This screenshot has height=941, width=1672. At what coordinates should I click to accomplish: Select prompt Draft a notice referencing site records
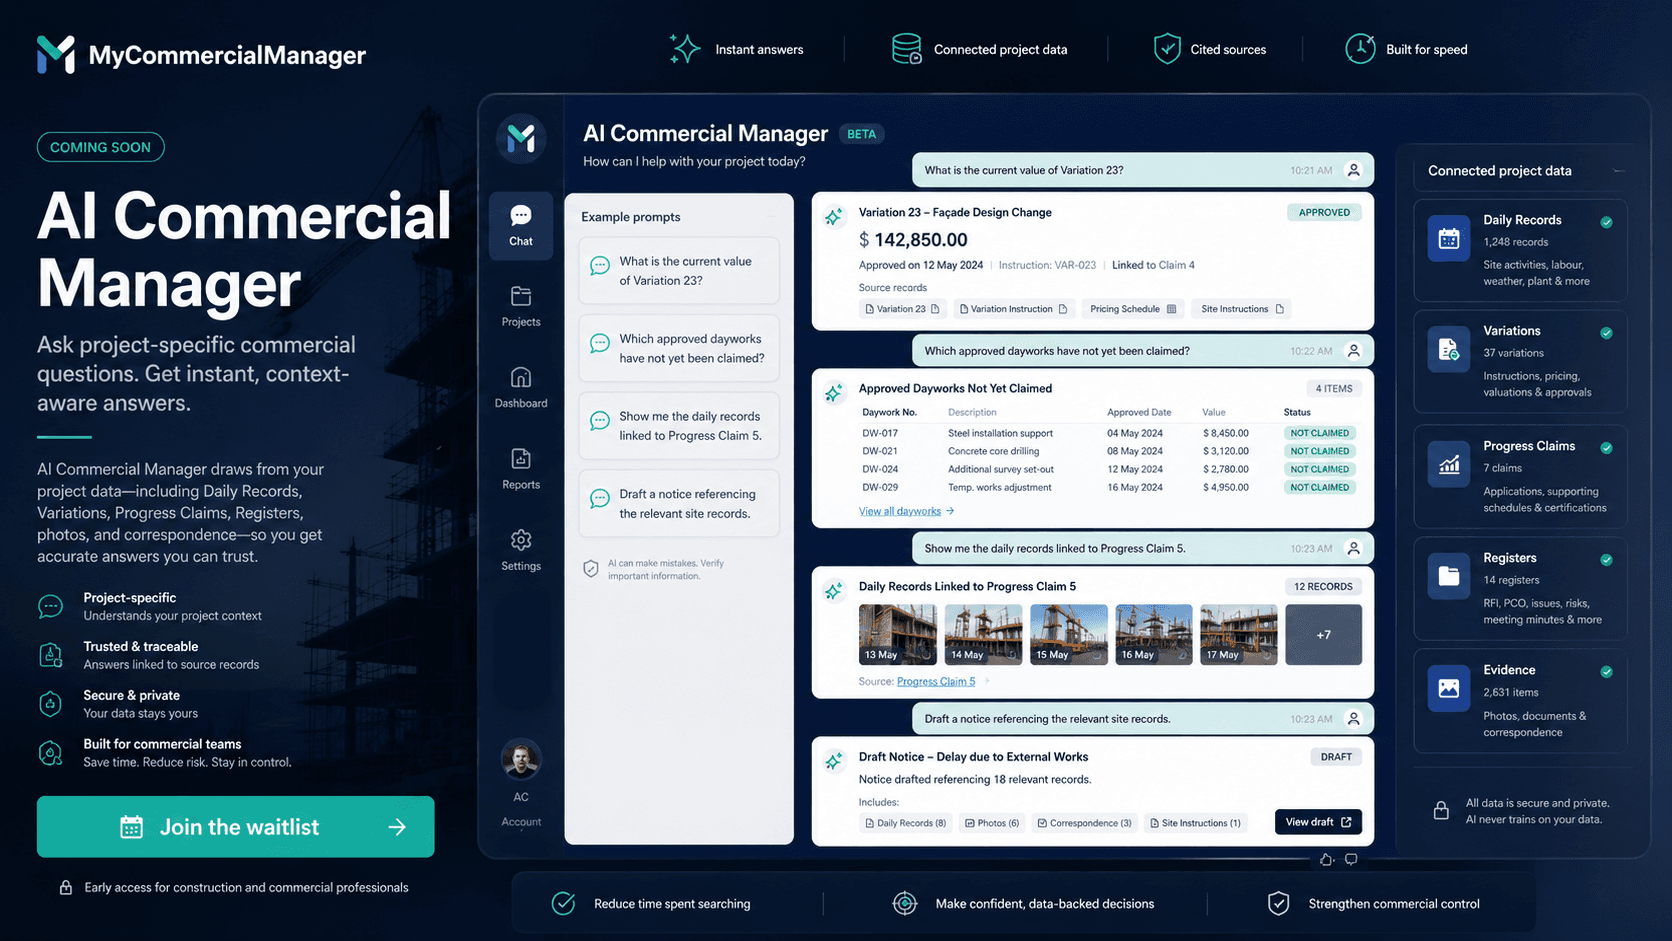[x=679, y=503]
